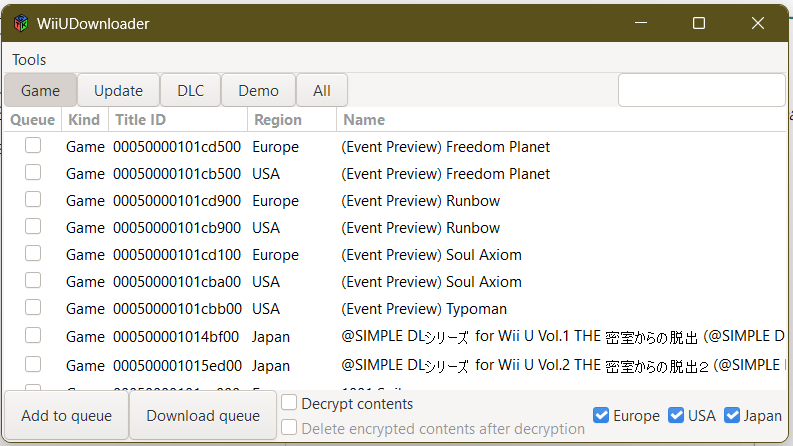The width and height of the screenshot is (793, 446).
Task: Click the Download queue button
Action: coord(203,415)
